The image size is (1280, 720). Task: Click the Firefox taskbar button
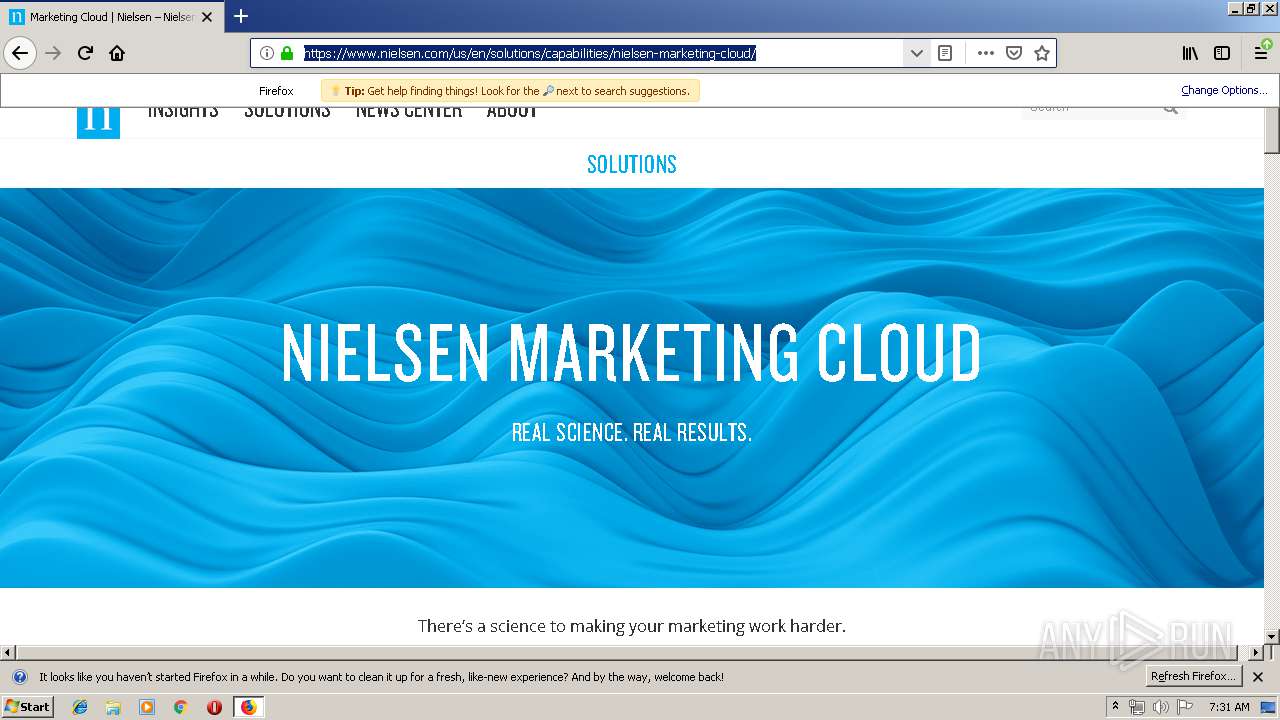(x=248, y=707)
